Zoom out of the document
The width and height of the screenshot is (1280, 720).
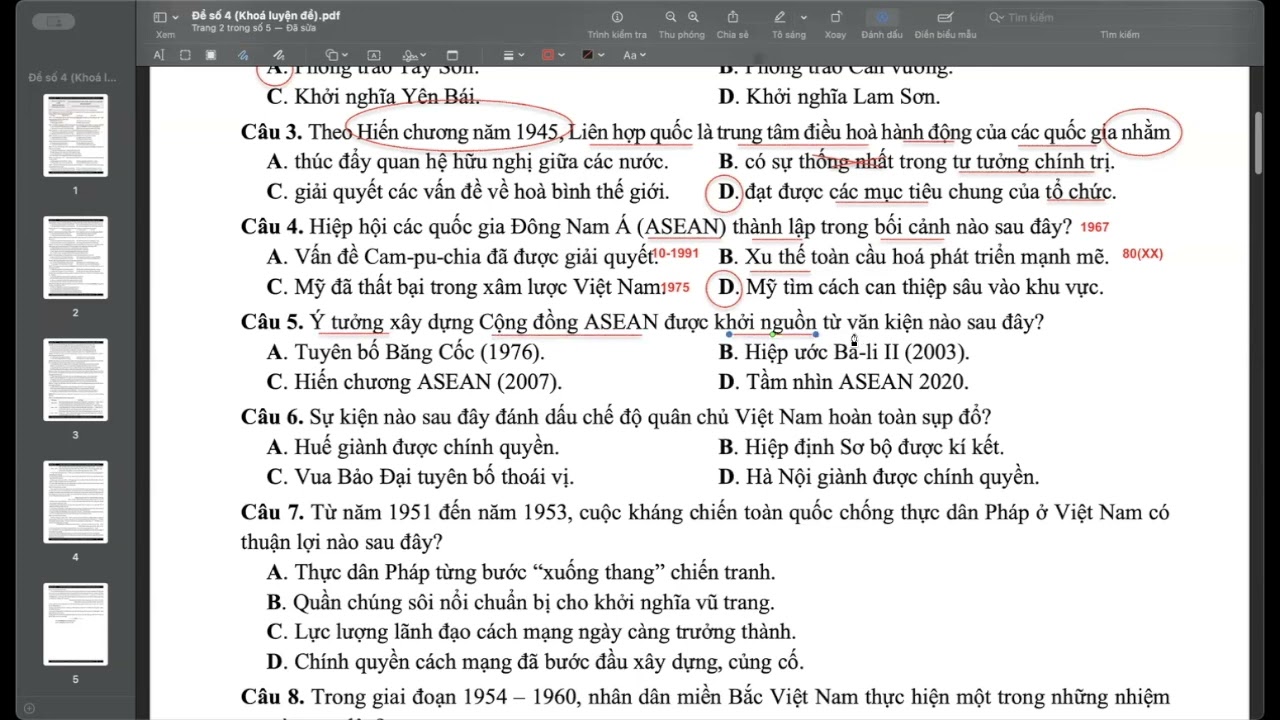tap(671, 17)
